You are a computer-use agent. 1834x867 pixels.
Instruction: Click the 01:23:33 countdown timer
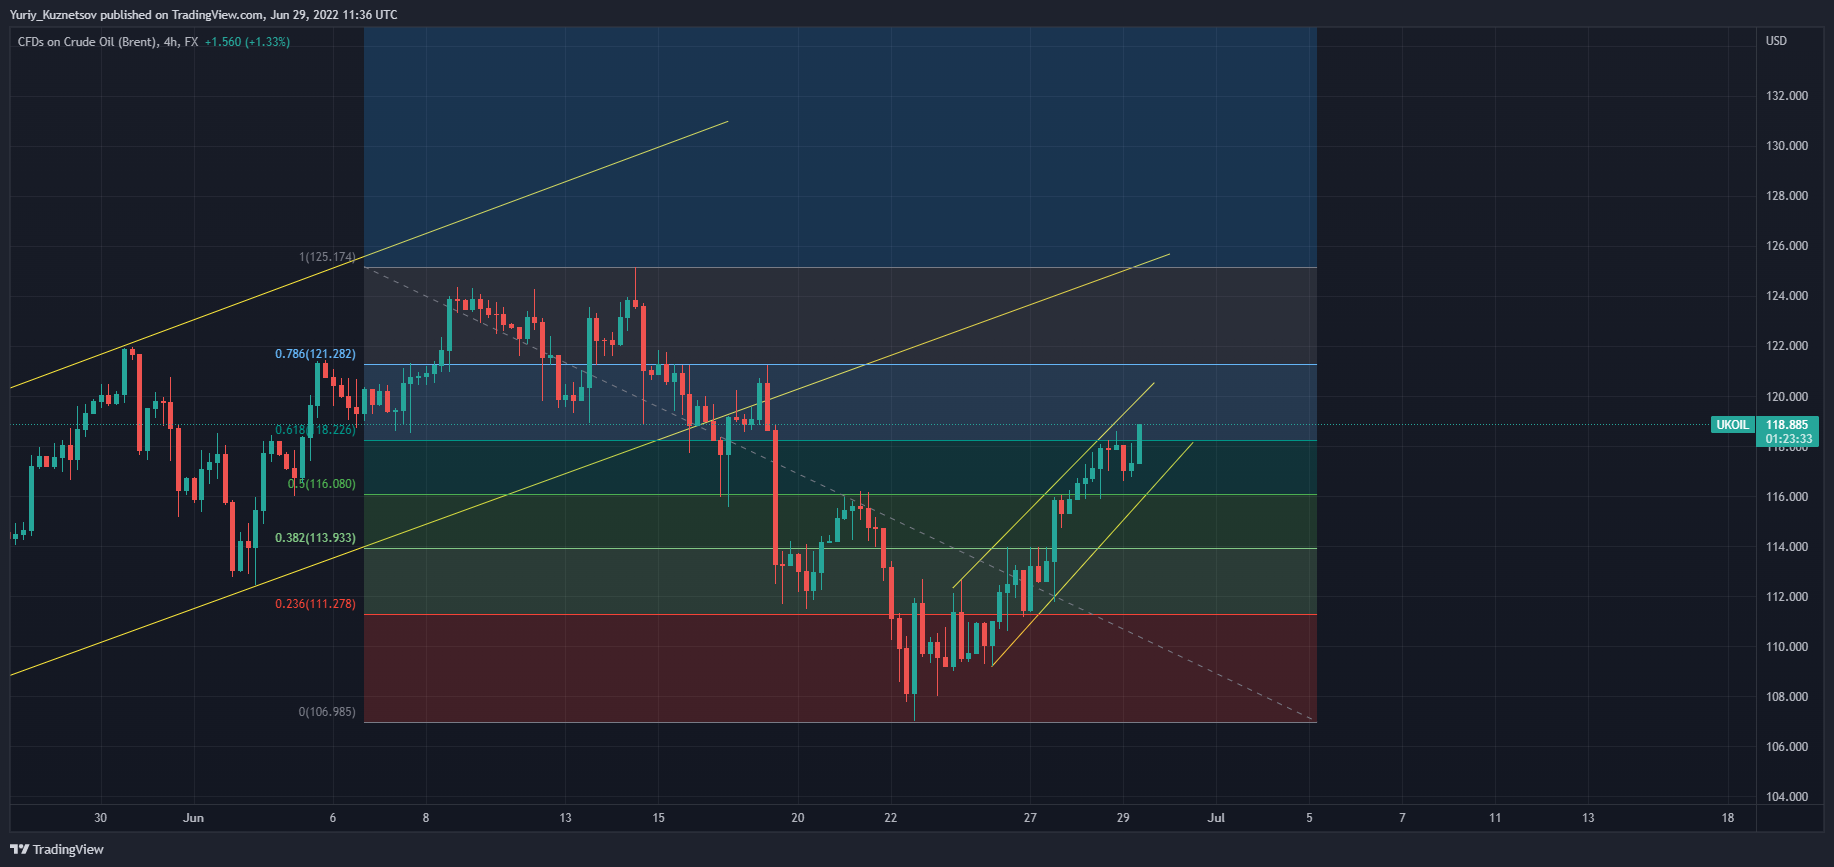[1788, 439]
